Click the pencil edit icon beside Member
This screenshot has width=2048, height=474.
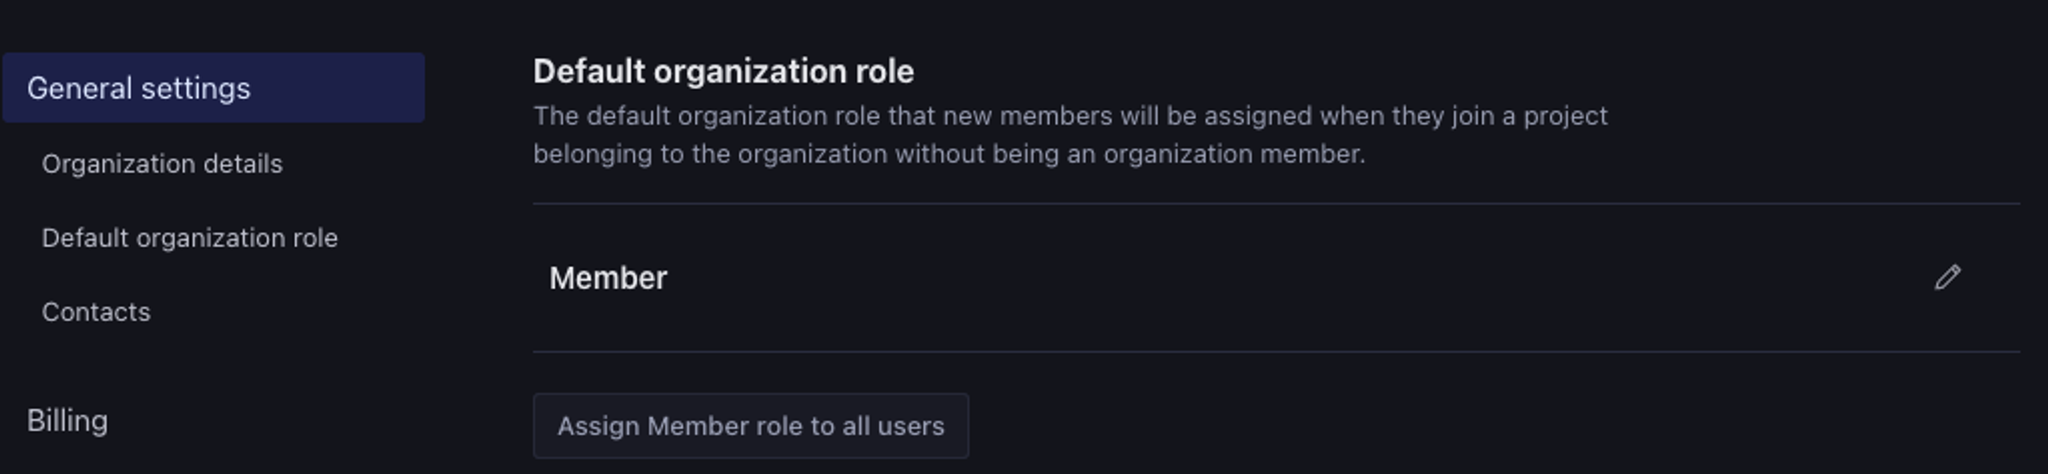coord(1947,277)
